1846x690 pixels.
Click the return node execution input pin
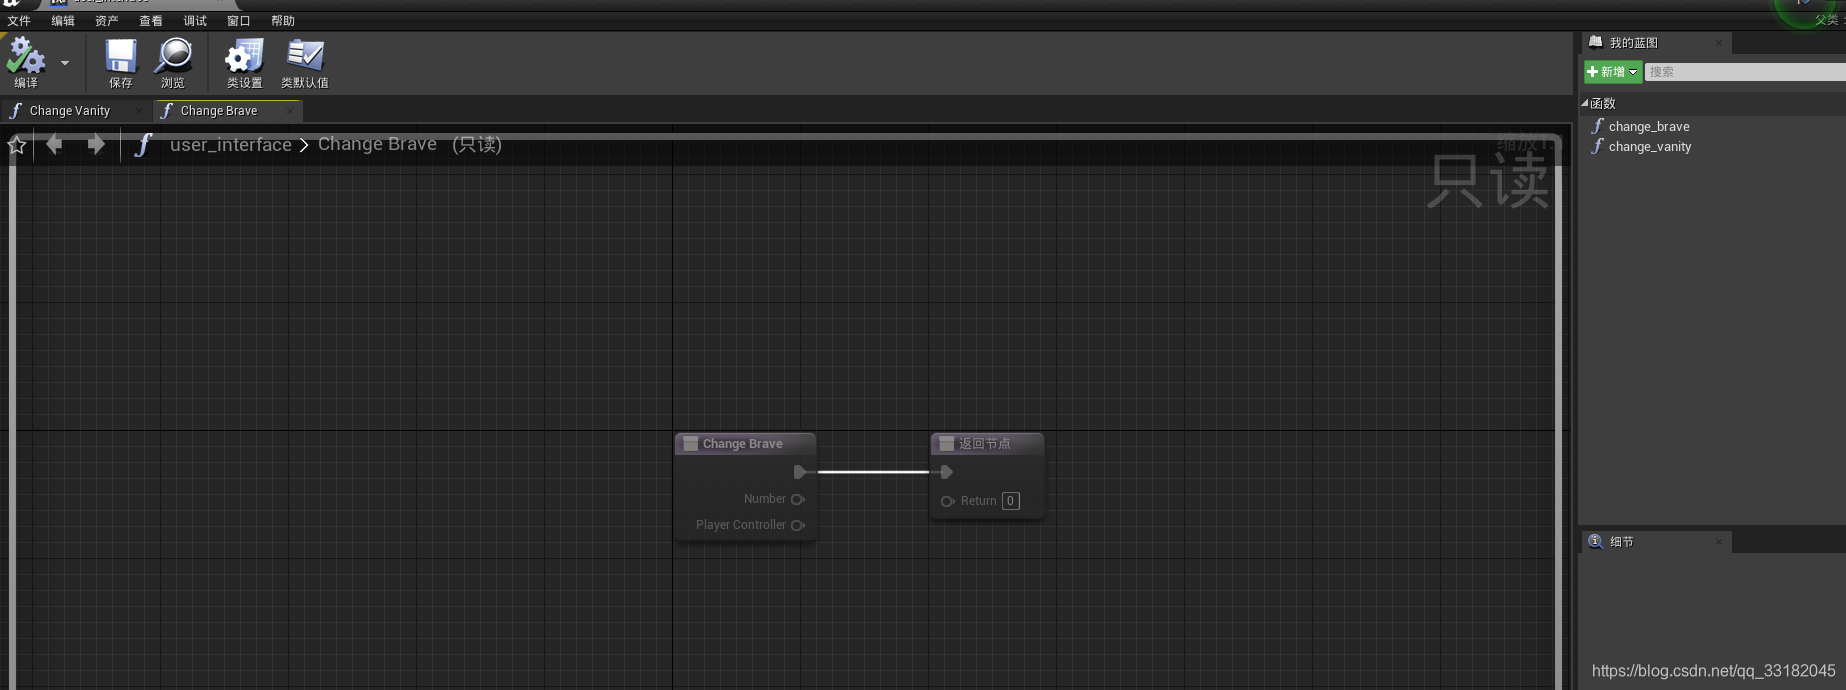click(946, 472)
